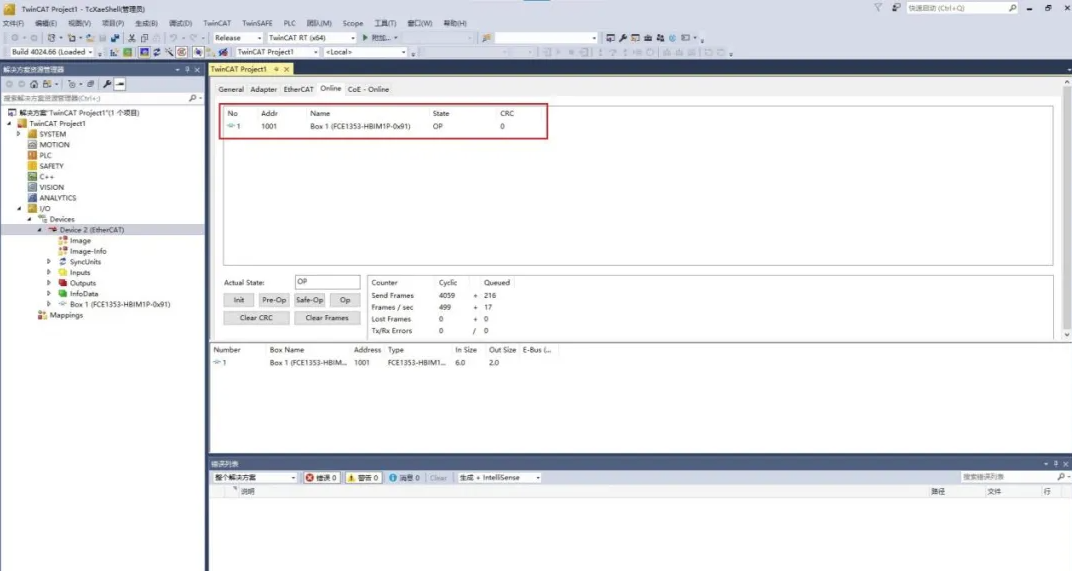
Task: Switch to the EtherCAT tab
Action: tap(299, 90)
